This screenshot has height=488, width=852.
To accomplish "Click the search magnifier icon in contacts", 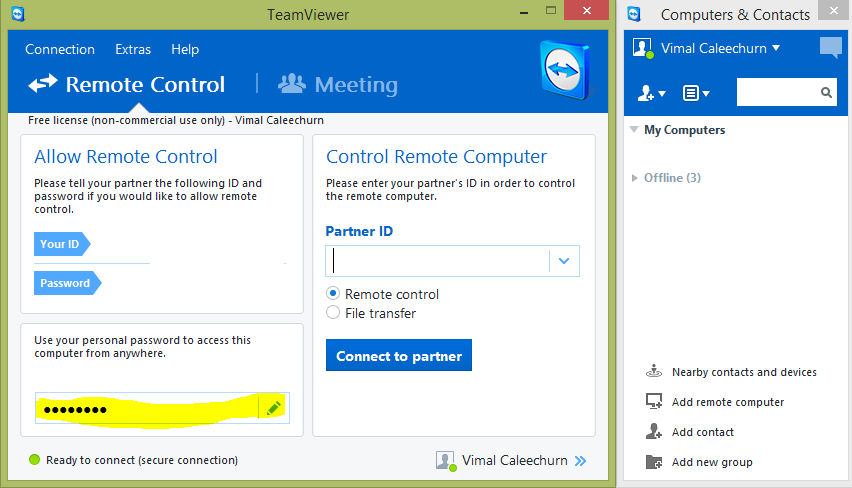I will [826, 92].
